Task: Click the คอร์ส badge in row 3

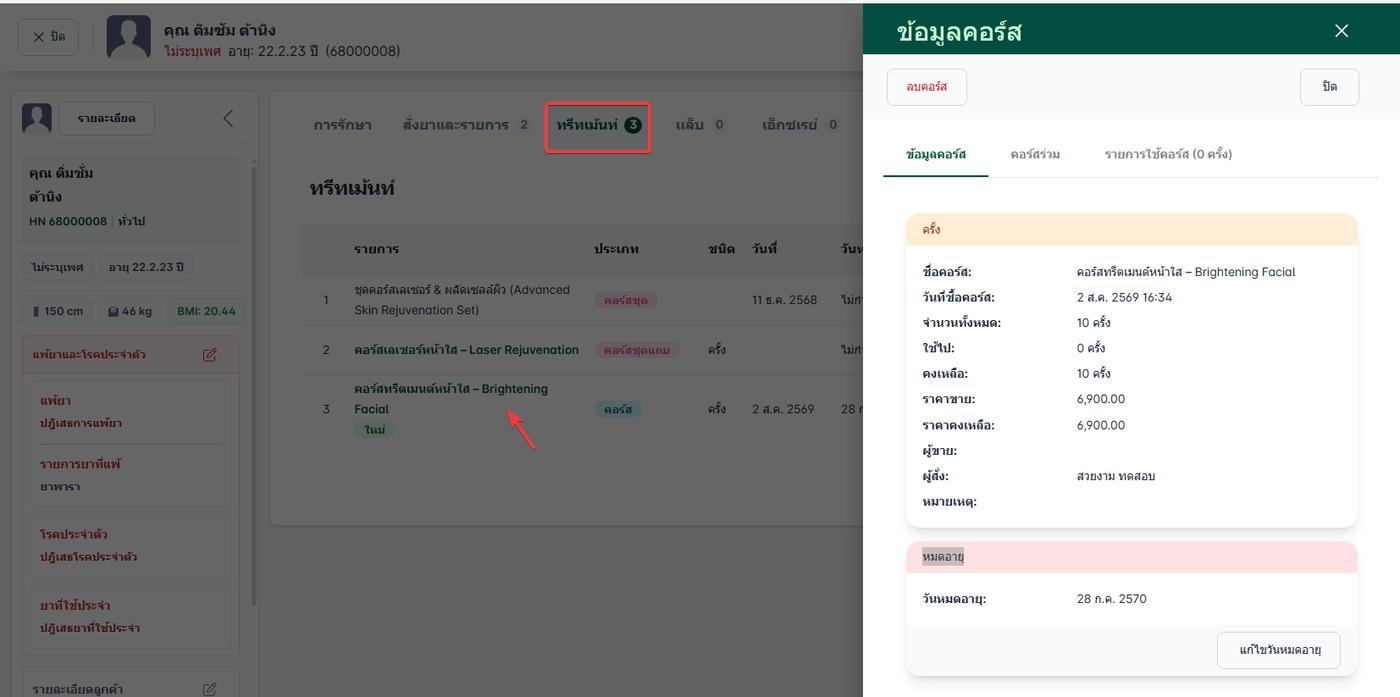Action: [x=618, y=409]
